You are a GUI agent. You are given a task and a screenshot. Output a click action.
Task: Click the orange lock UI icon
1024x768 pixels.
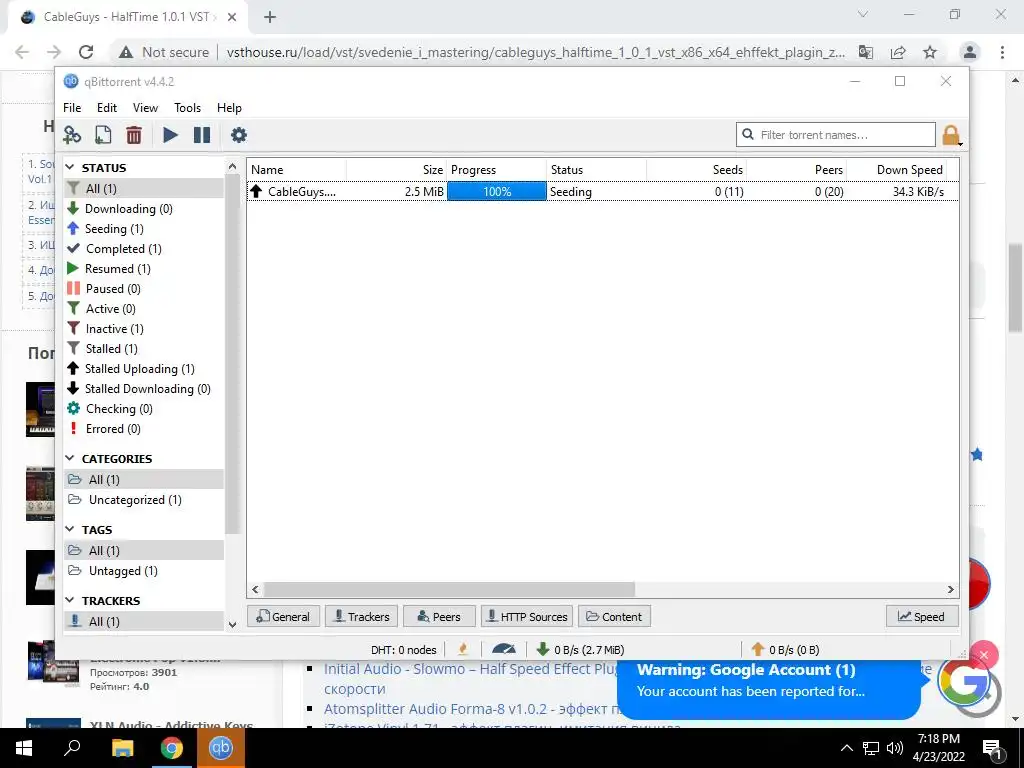pos(951,135)
